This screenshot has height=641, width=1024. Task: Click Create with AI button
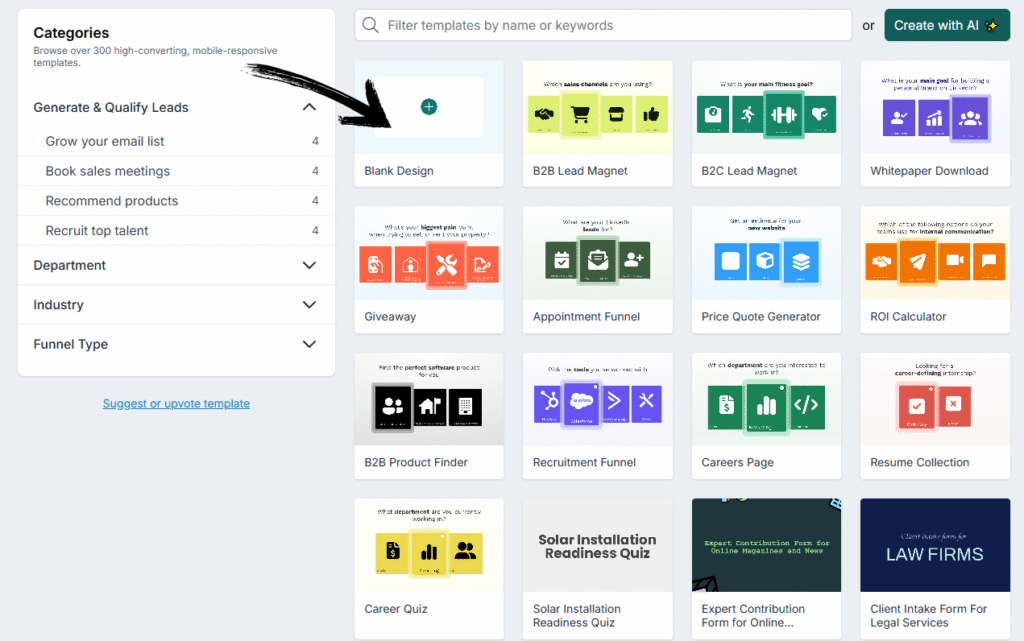(946, 25)
